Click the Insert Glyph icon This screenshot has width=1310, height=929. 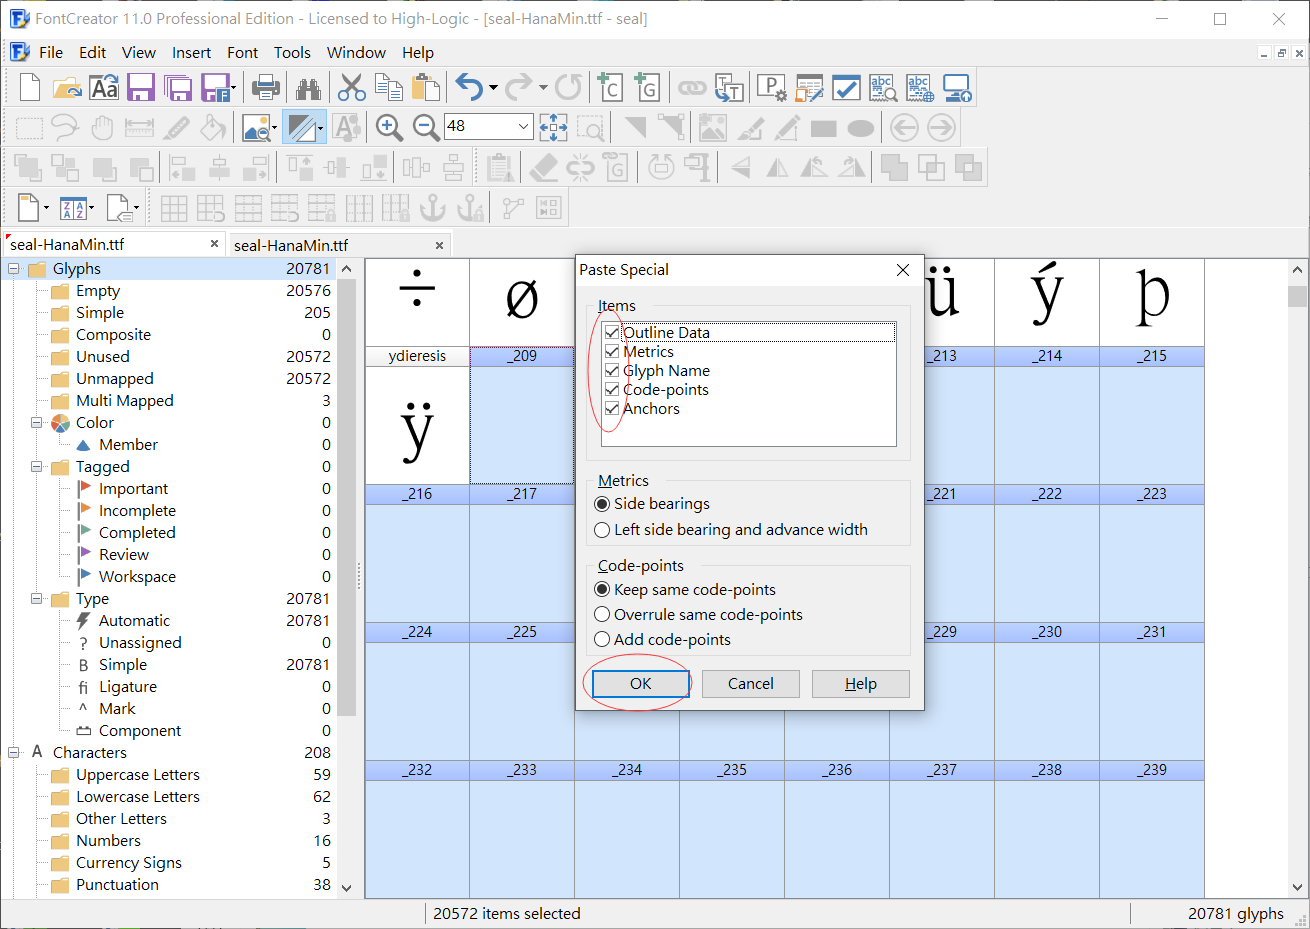[x=647, y=88]
